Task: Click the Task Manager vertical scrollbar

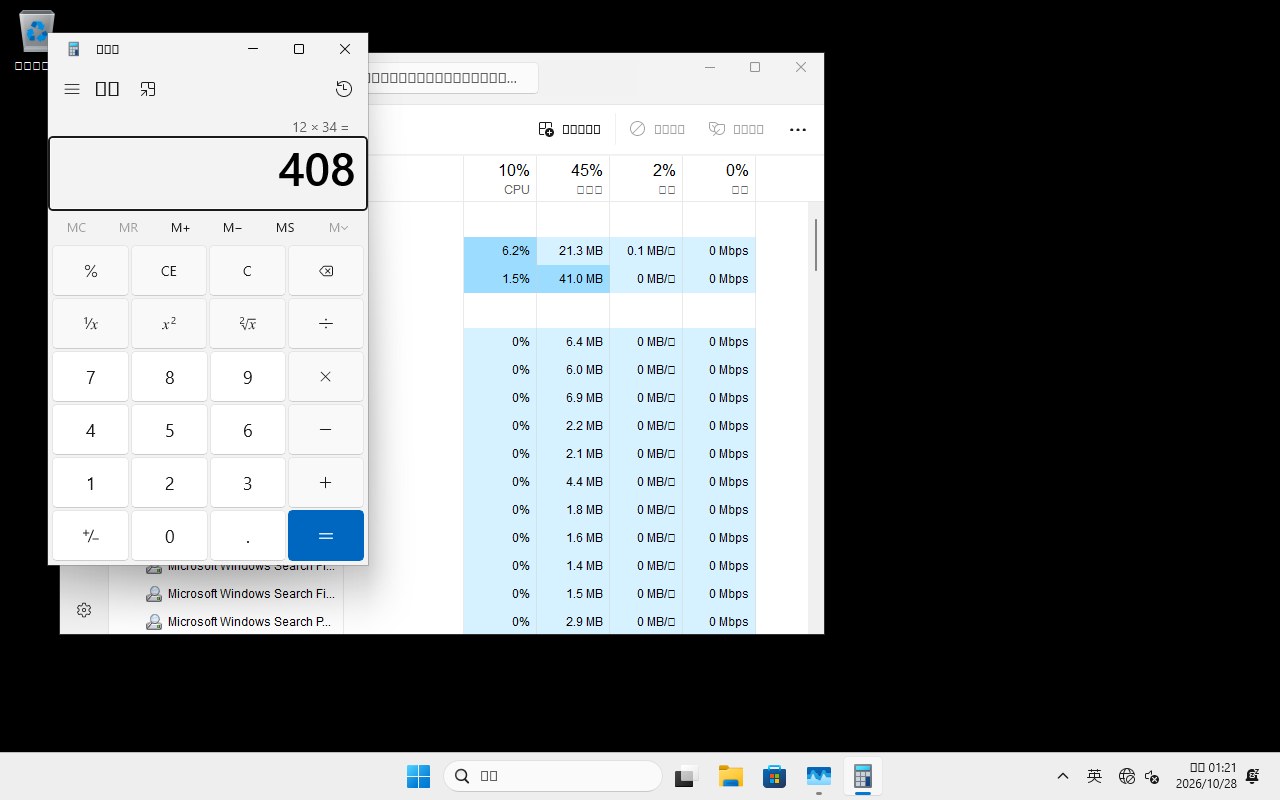Action: pyautogui.click(x=816, y=245)
